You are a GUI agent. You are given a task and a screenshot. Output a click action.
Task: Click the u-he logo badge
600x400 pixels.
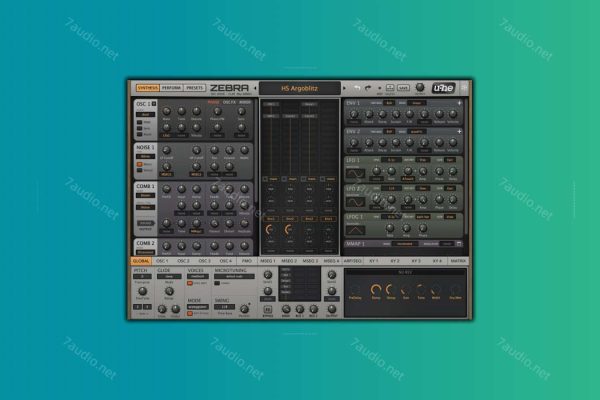(443, 88)
